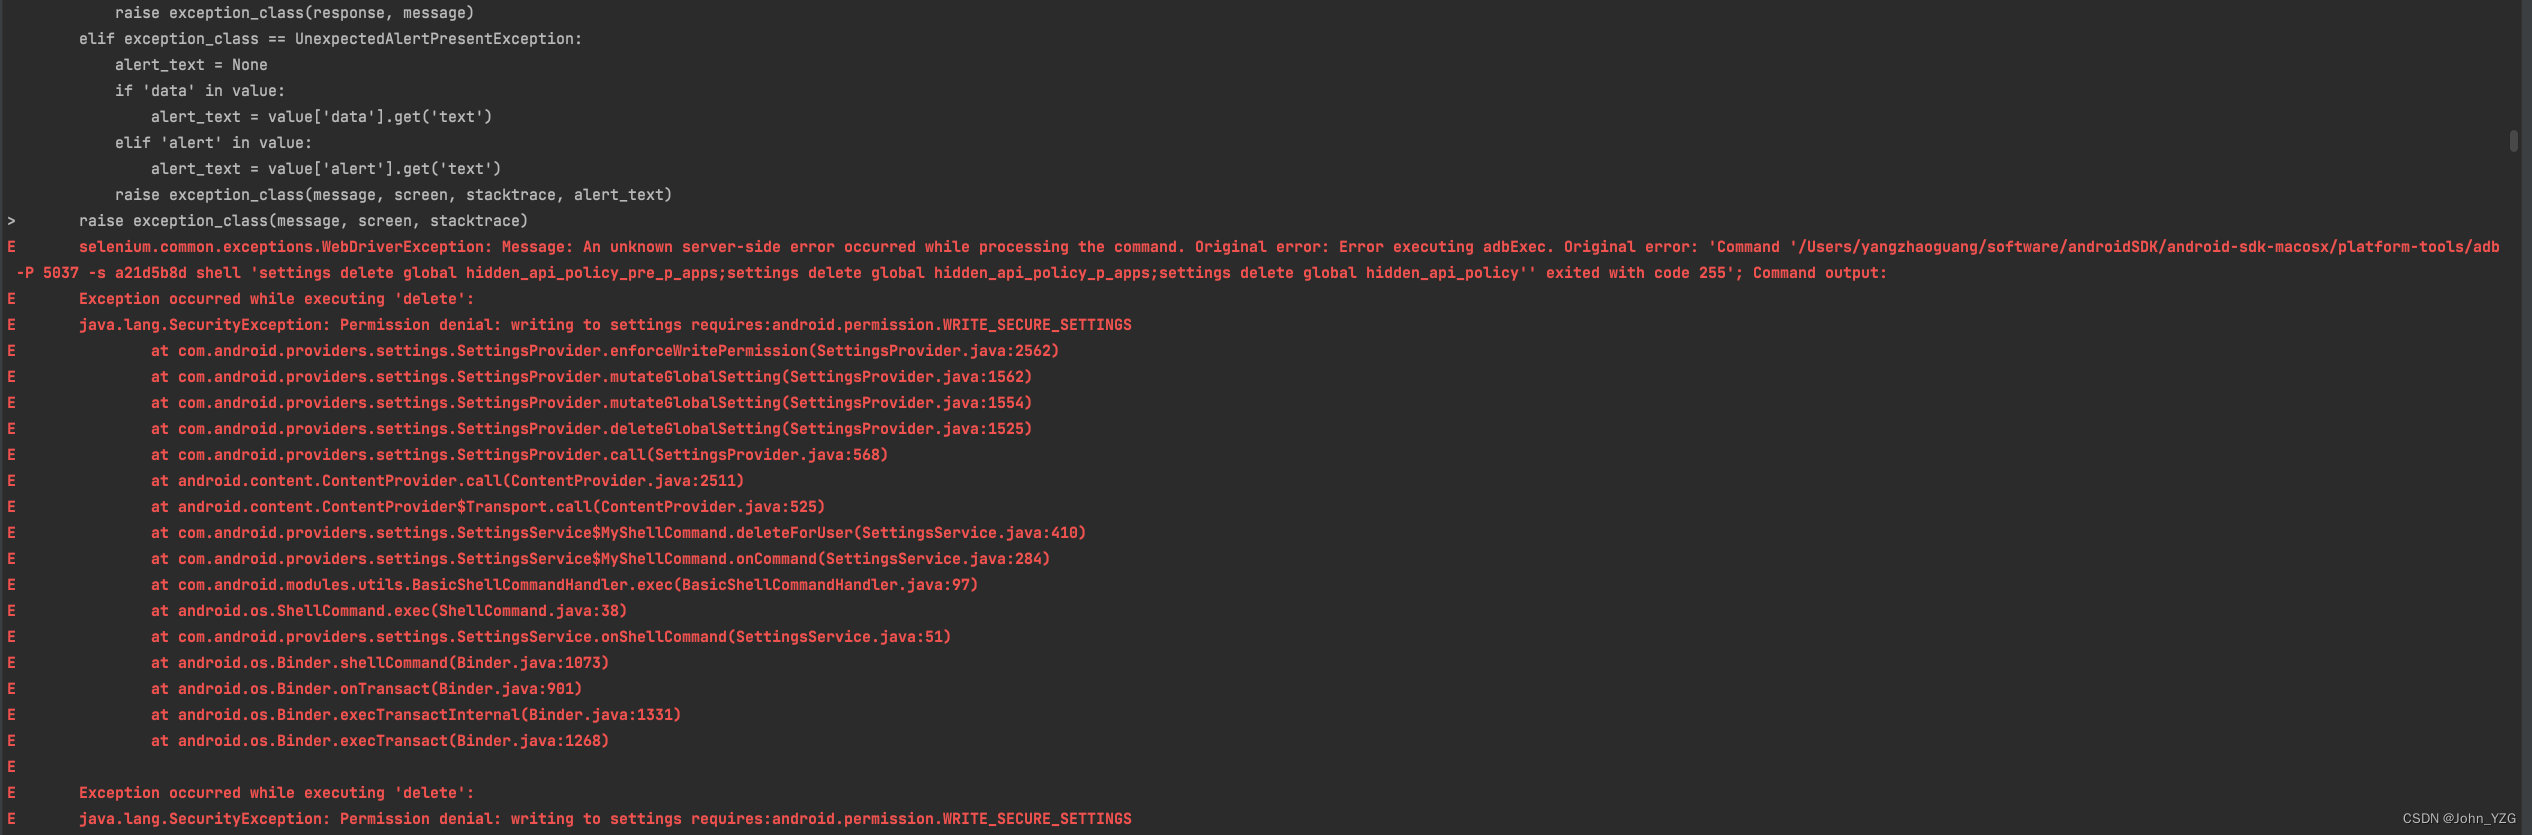The image size is (2532, 835).
Task: Click the CSDN @John_YZG watermark
Action: 2459,818
